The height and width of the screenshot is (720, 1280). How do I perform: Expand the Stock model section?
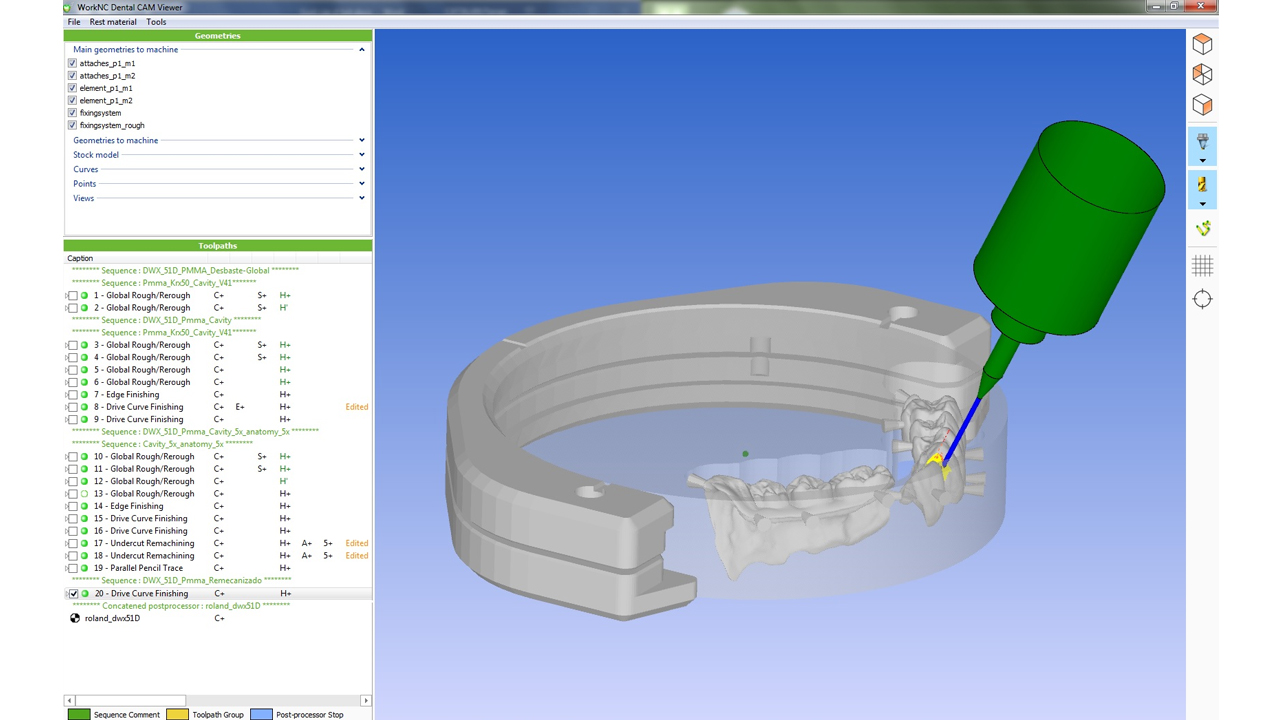coord(362,155)
